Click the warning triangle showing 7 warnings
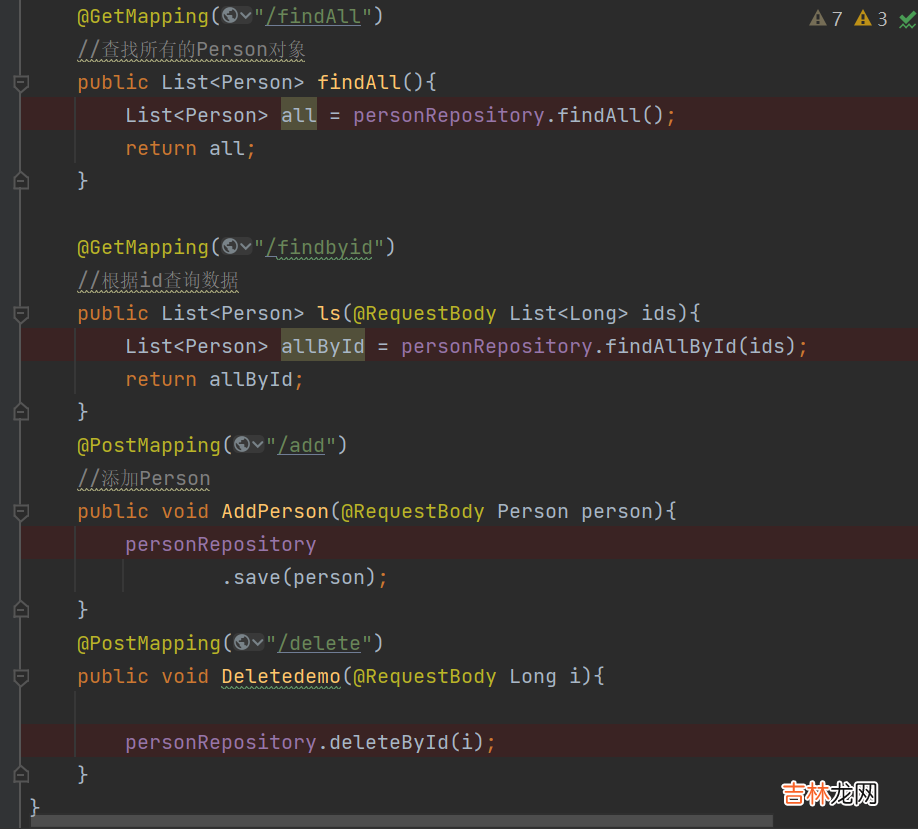The width and height of the screenshot is (918, 829). tap(819, 19)
